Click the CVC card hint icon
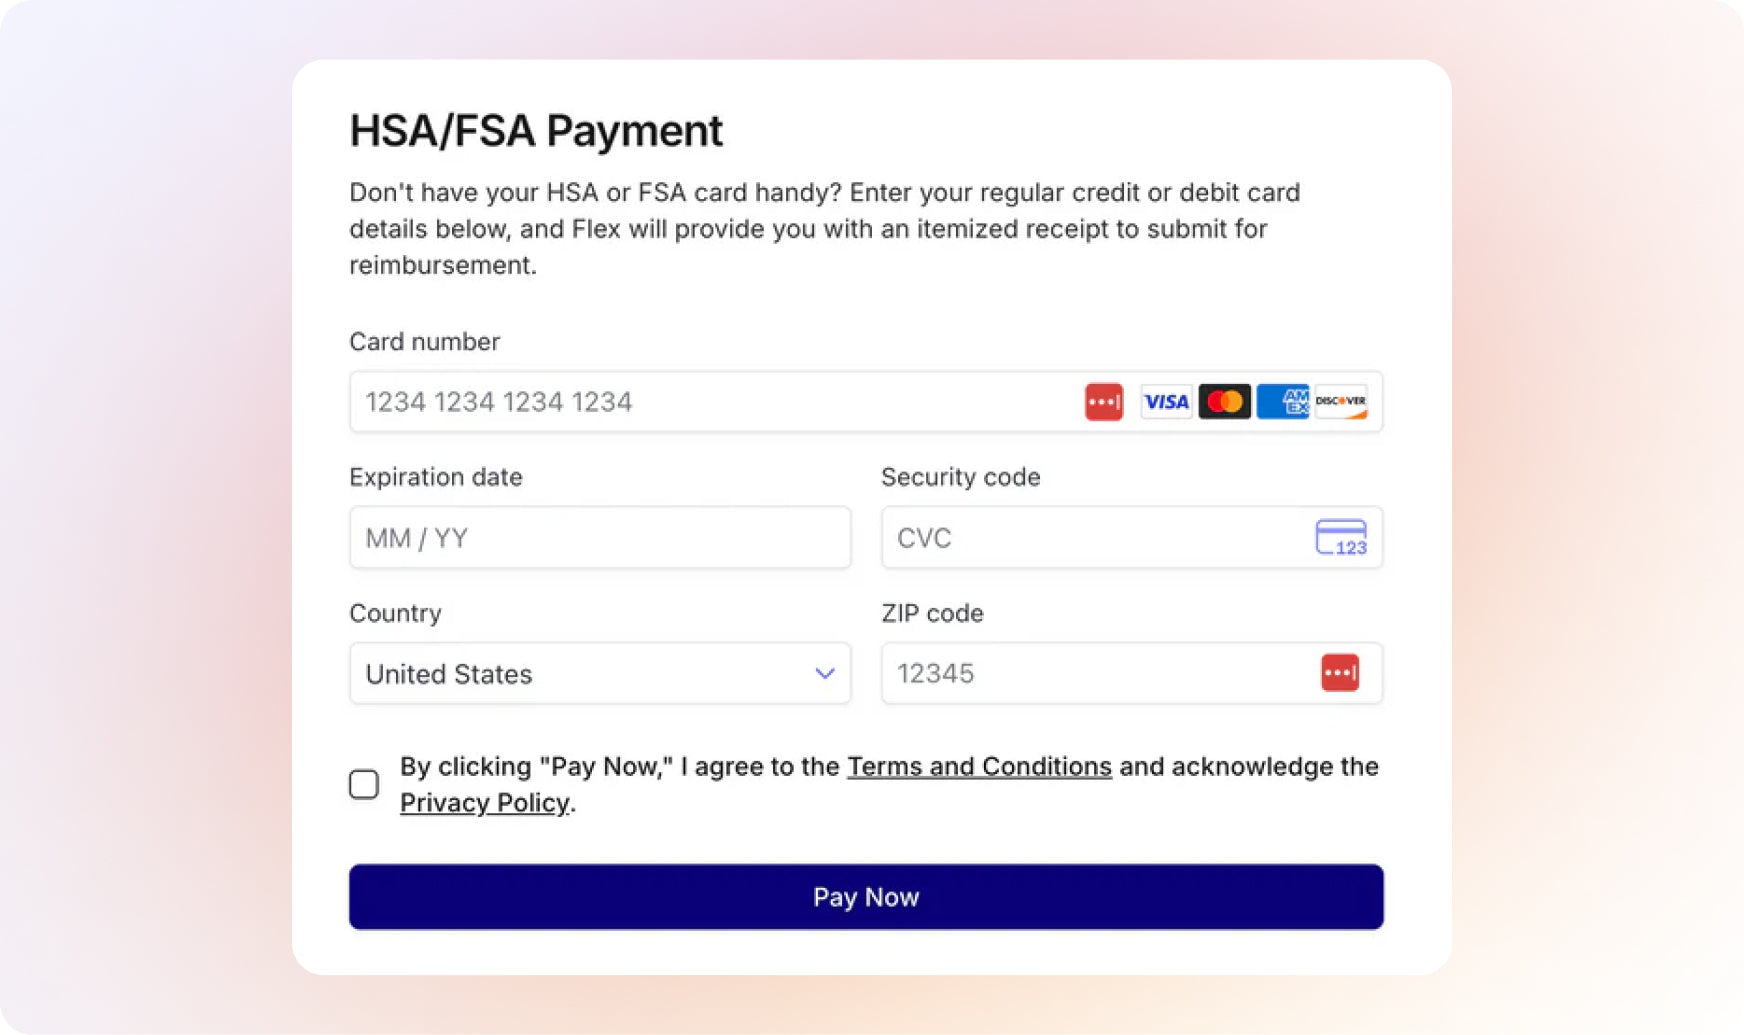Screen dimensions: 1744x1035 (1341, 538)
